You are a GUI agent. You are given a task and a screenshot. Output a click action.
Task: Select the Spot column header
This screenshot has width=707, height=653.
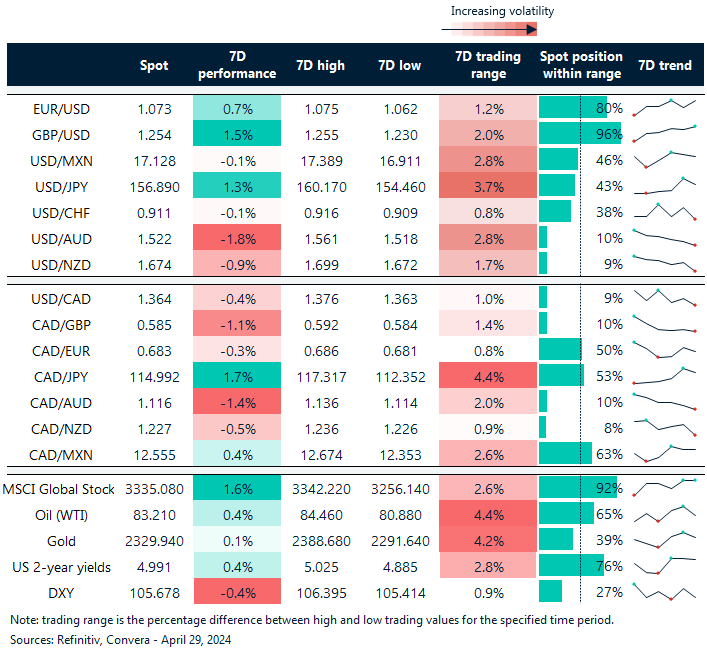[x=155, y=65]
